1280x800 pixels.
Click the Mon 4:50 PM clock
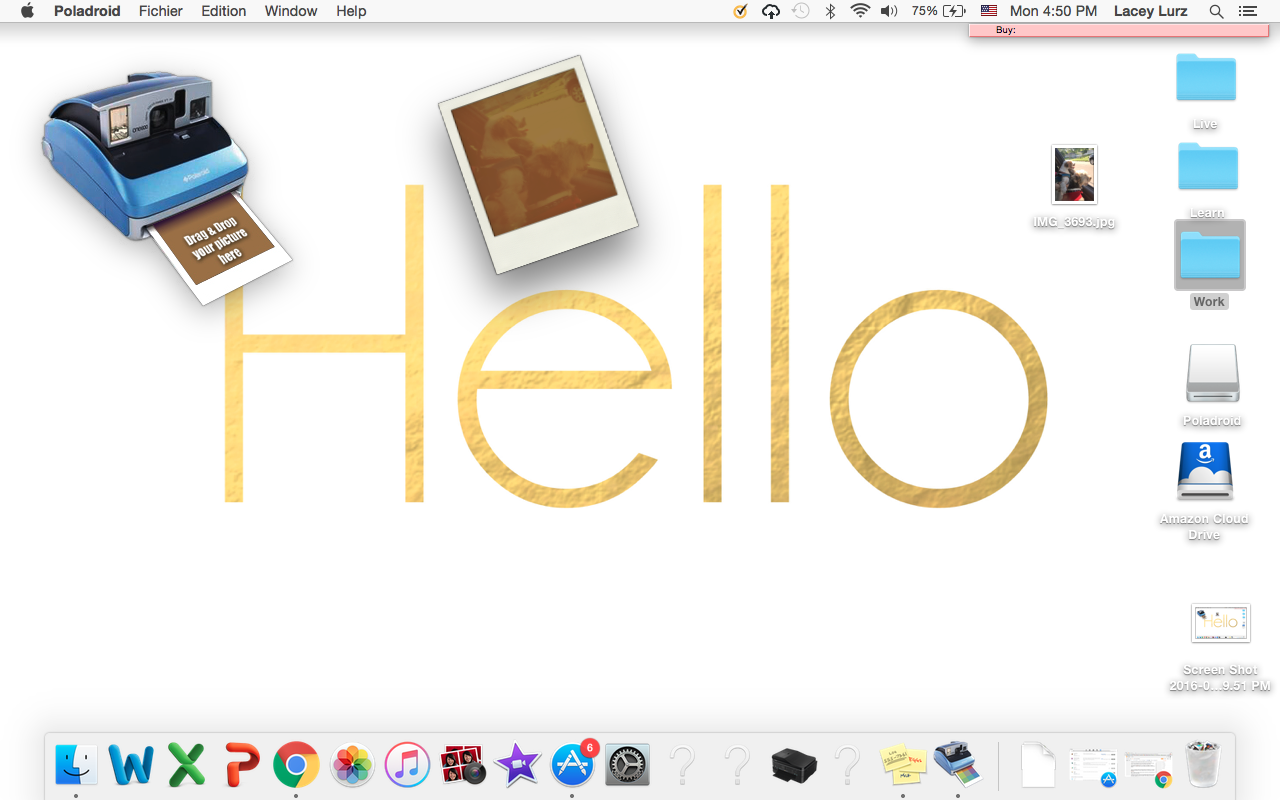(1053, 11)
